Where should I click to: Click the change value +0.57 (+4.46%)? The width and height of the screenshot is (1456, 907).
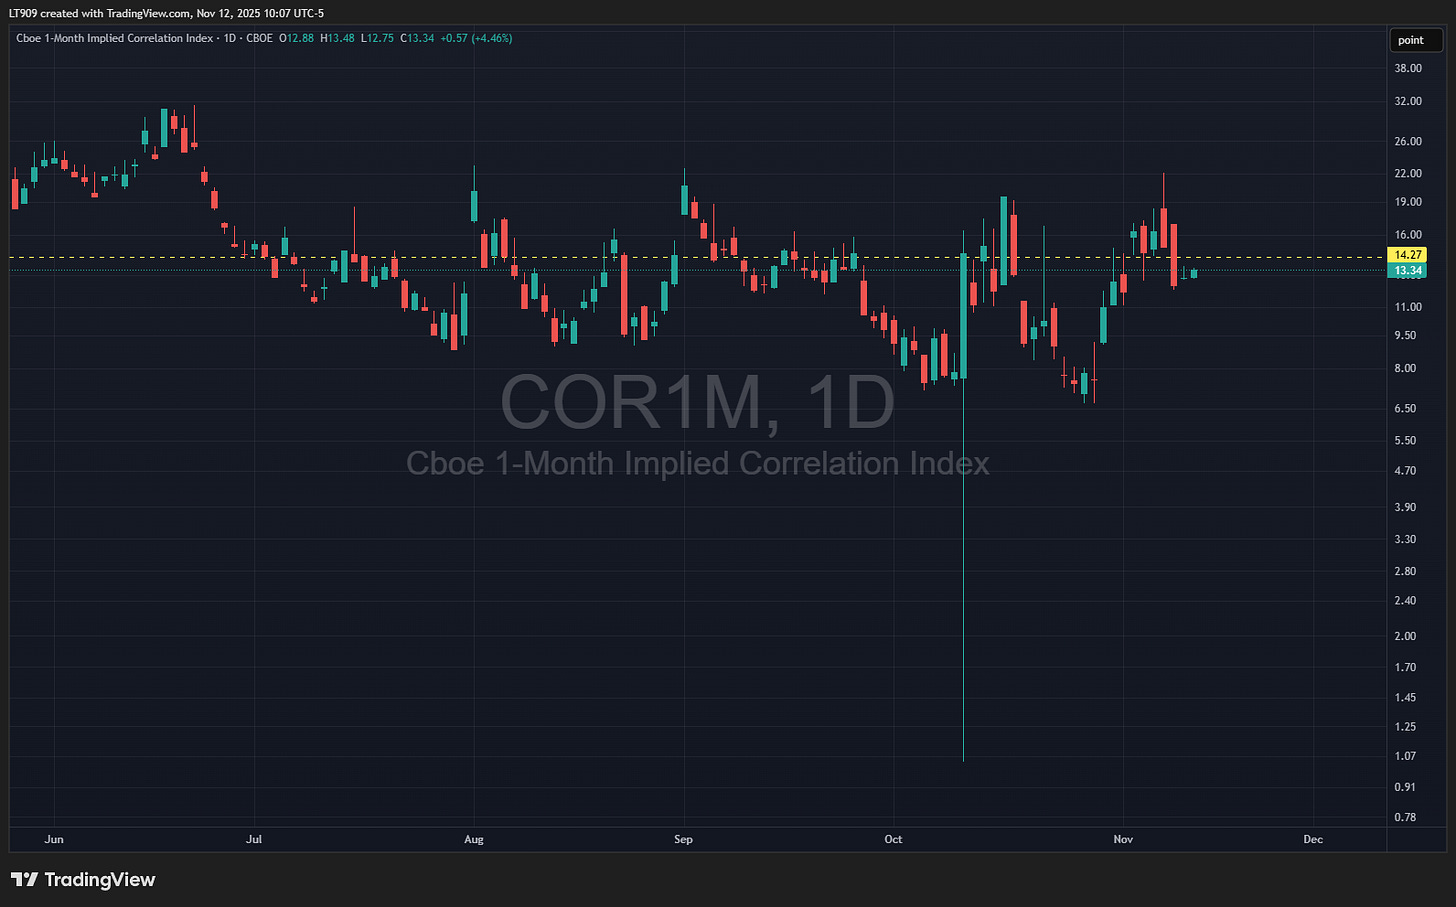pos(476,38)
